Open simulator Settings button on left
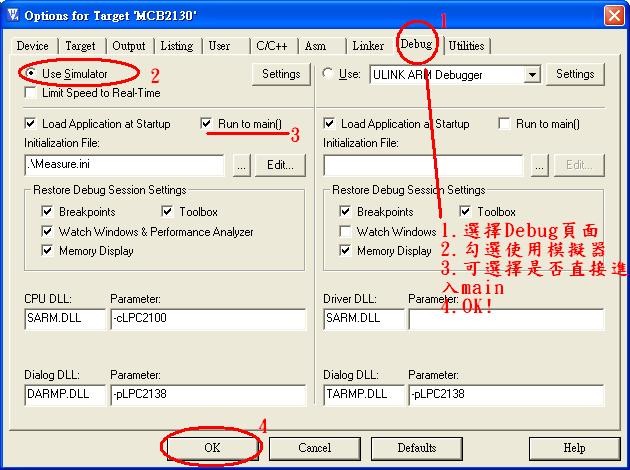Viewport: 630px width, 470px height. click(281, 74)
